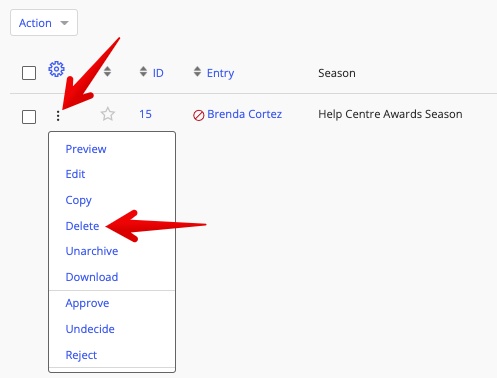Select Download in the row menu
This screenshot has height=378, width=497.
92,277
